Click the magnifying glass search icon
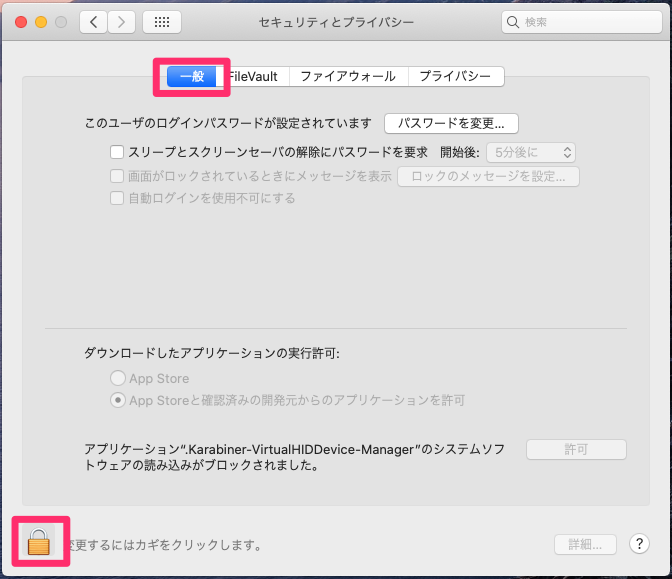This screenshot has height=579, width=672. pyautogui.click(x=513, y=22)
